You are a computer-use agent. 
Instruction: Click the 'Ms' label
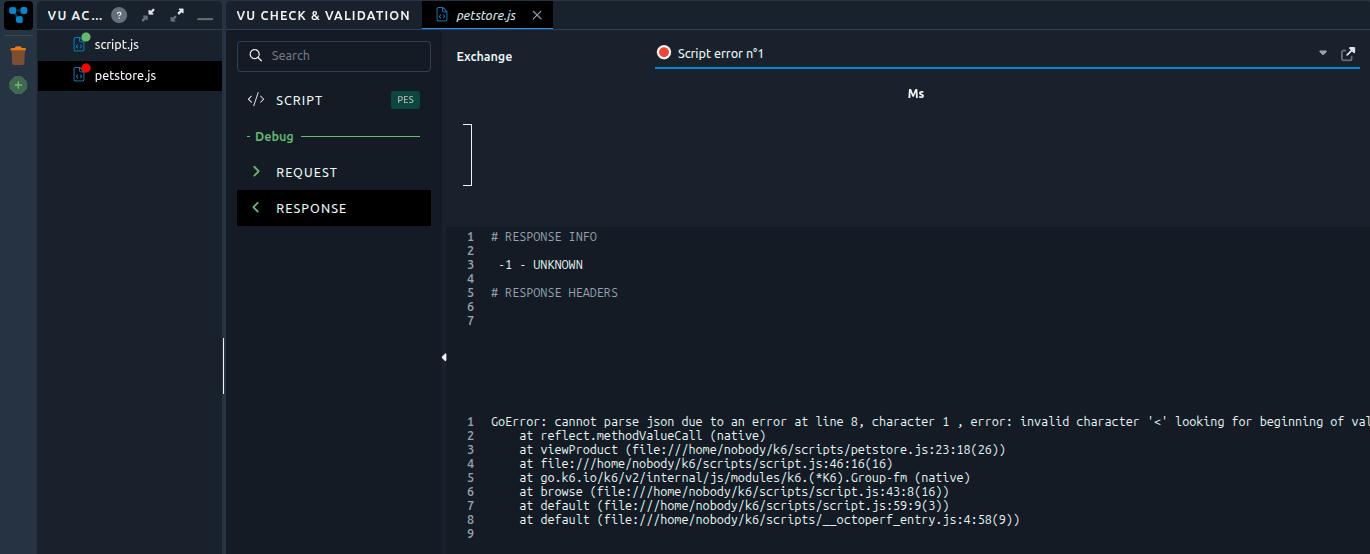[x=916, y=94]
